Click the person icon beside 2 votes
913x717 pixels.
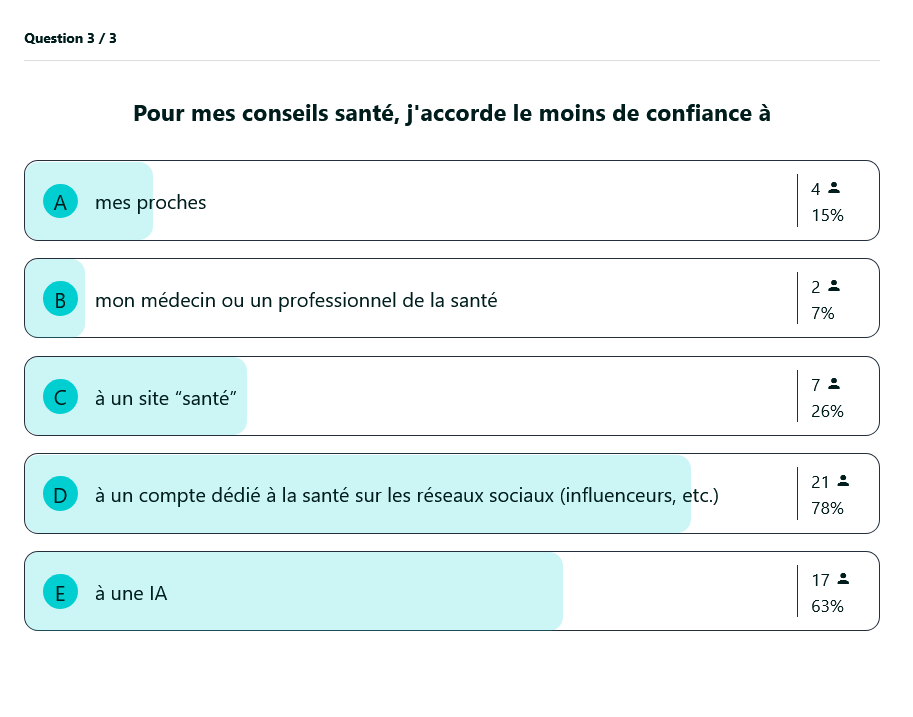pos(834,286)
